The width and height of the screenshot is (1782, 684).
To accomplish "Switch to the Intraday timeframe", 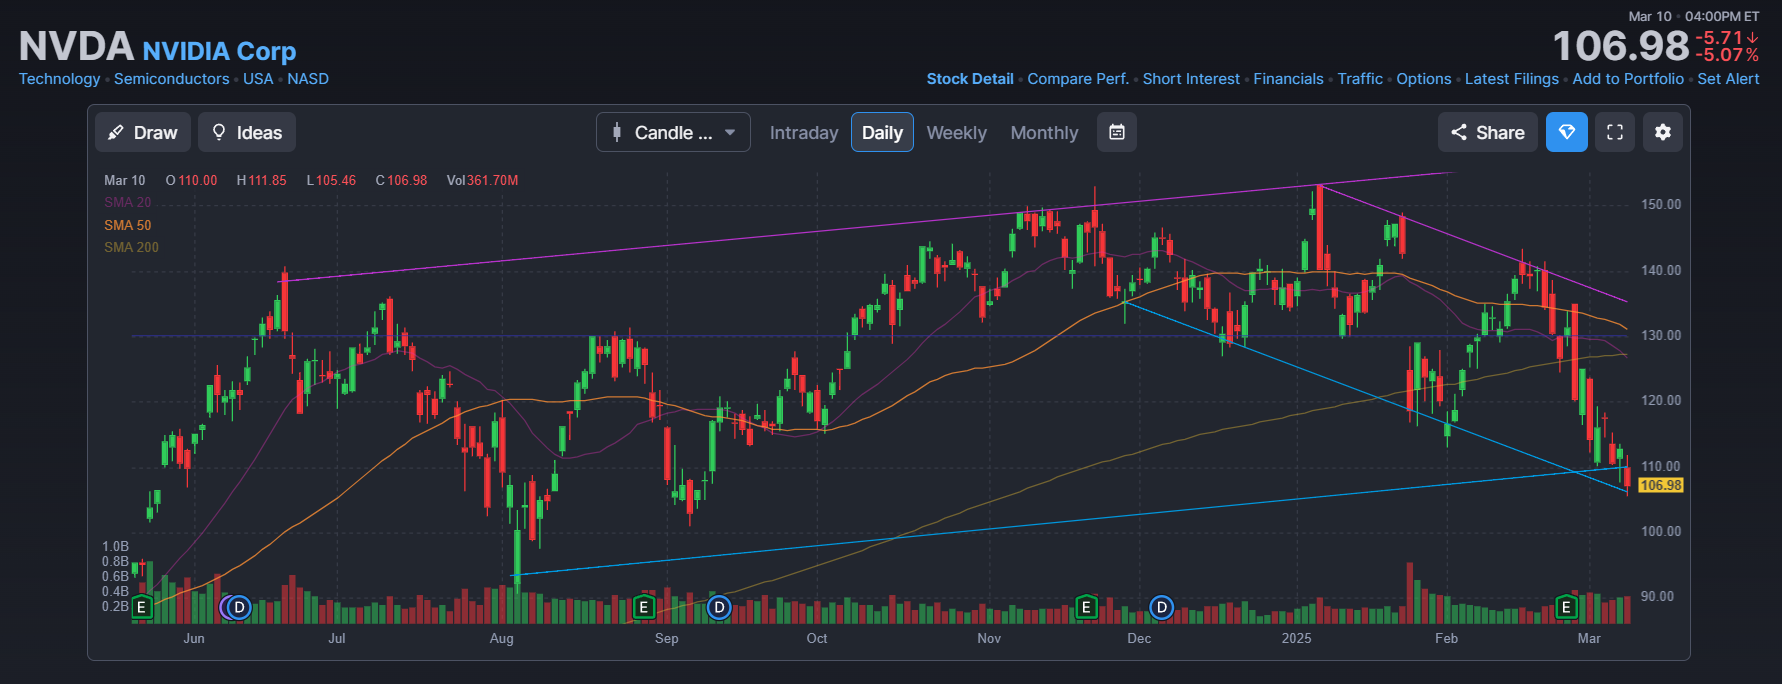I will (804, 132).
